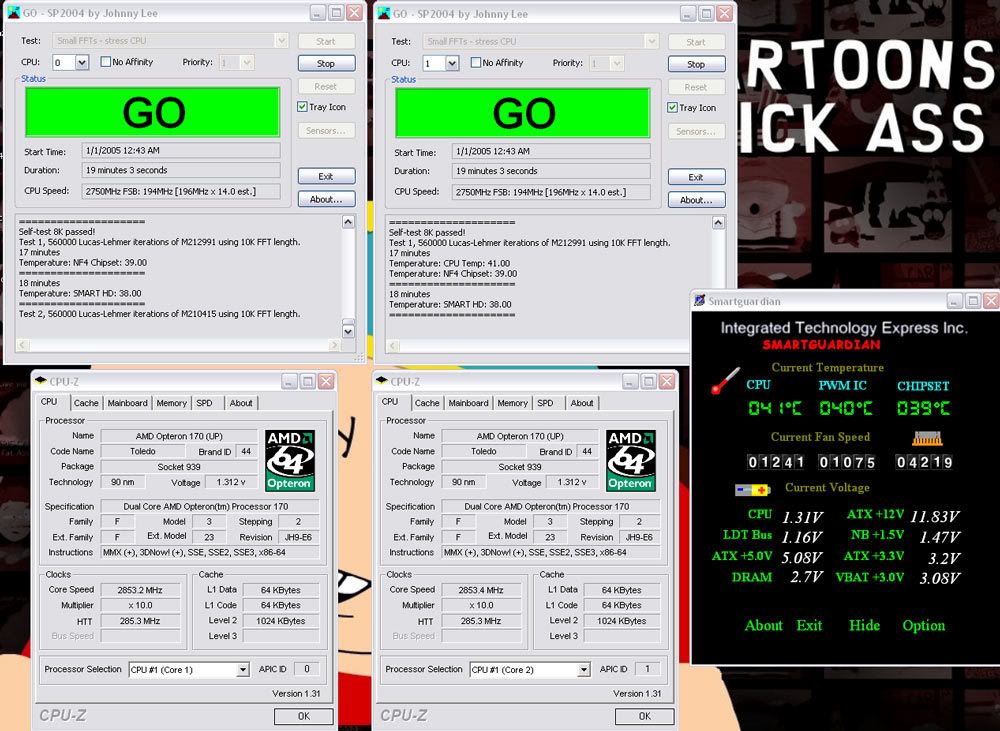This screenshot has width=1000, height=731.
Task: Open About tab in right CPU-Z
Action: (x=582, y=403)
